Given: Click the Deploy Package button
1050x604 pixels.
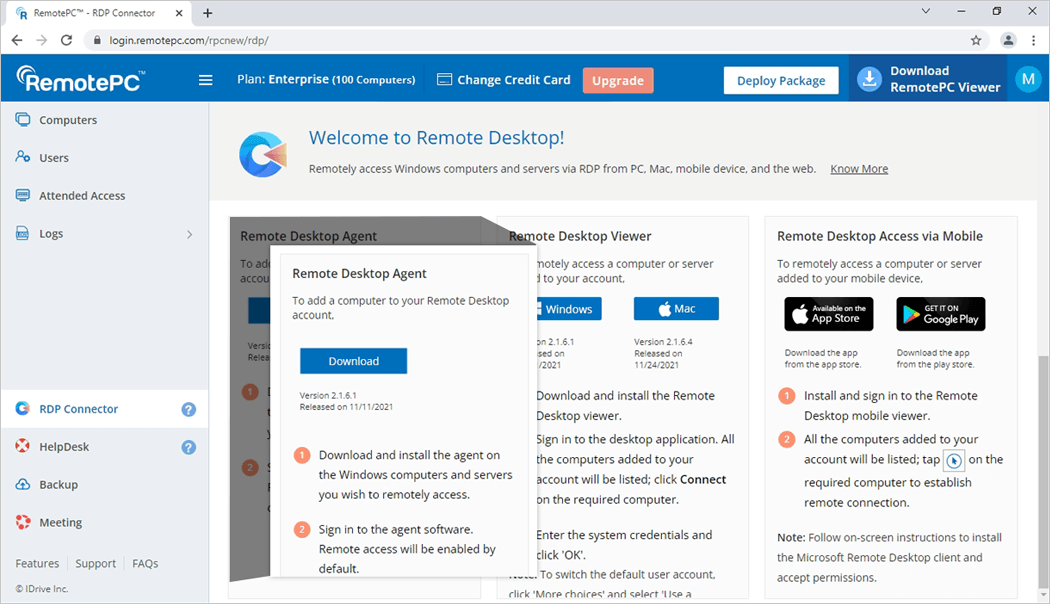Looking at the screenshot, I should 781,80.
